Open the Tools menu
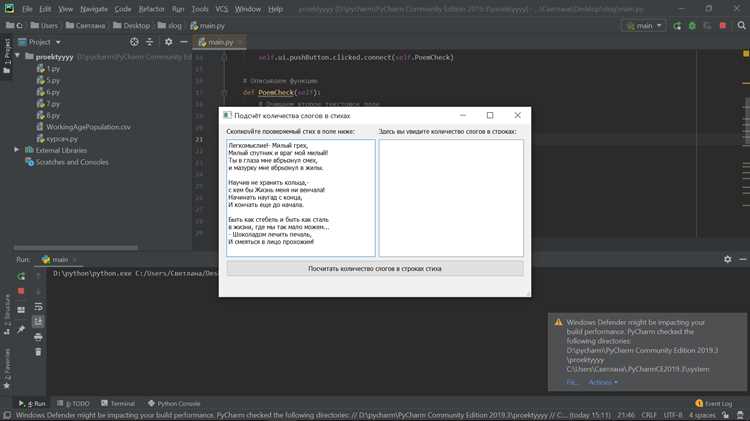Screen dimensions: 750x421 point(199,9)
